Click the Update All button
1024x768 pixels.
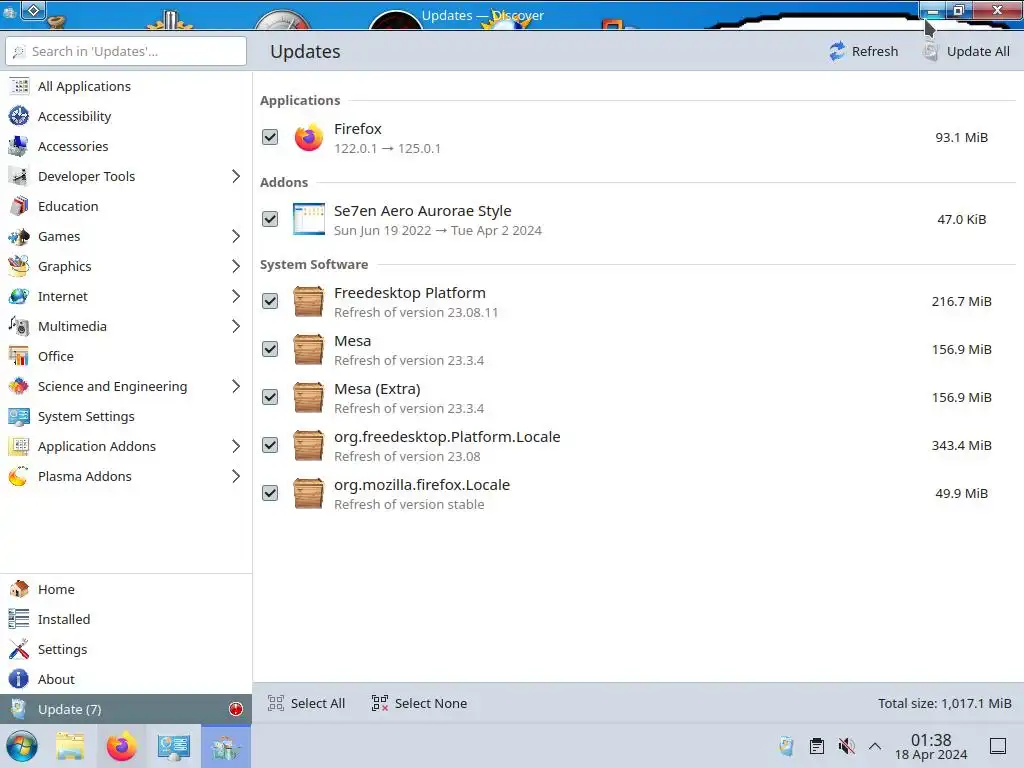pos(967,51)
